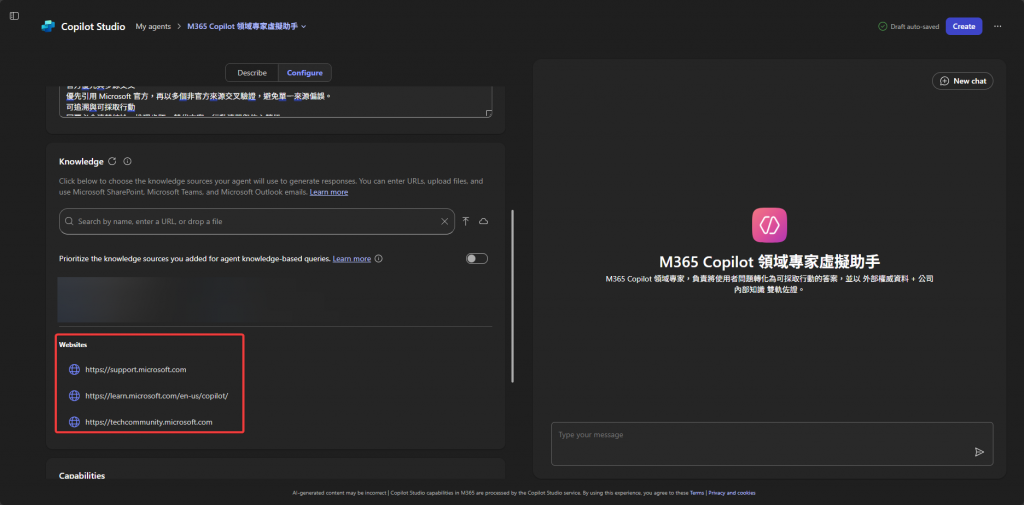
Task: Click the agent avatar icon in preview
Action: [769, 225]
